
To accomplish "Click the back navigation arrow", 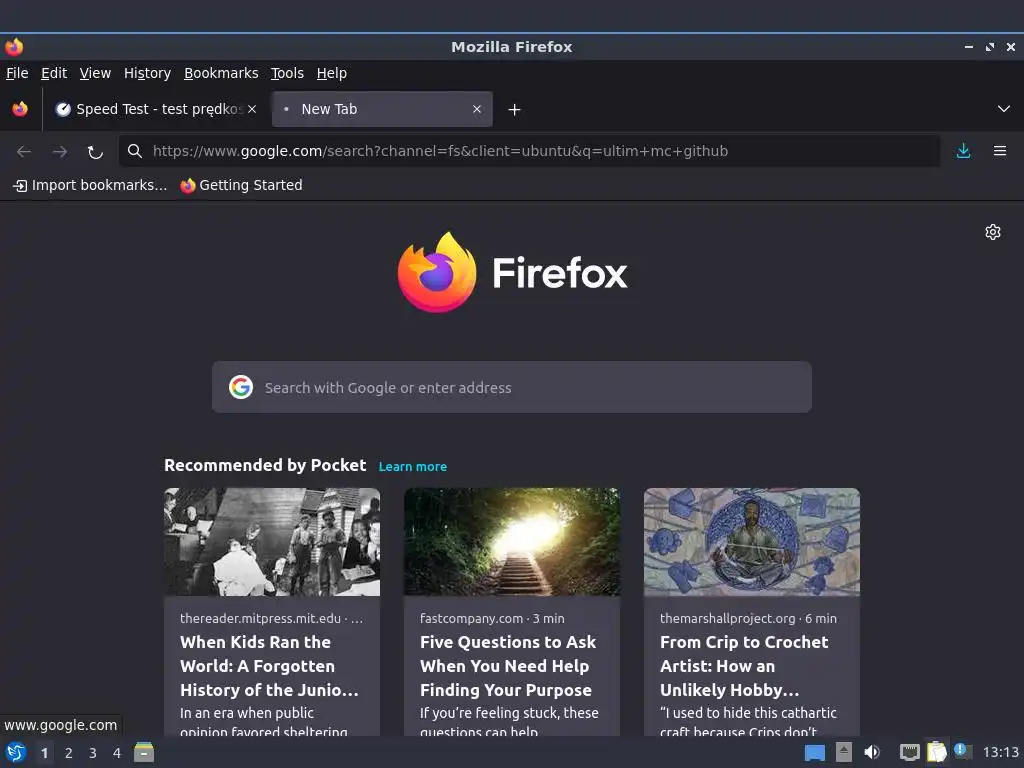I will 24,152.
